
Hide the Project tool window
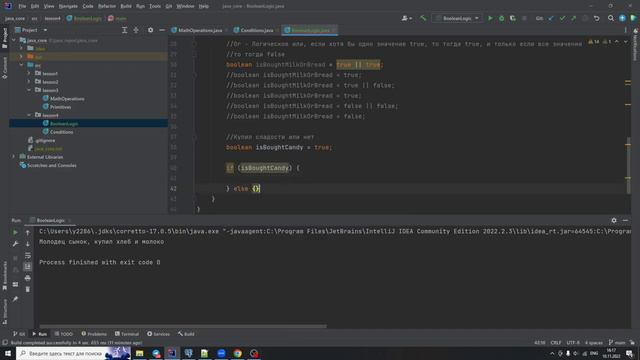click(162, 30)
